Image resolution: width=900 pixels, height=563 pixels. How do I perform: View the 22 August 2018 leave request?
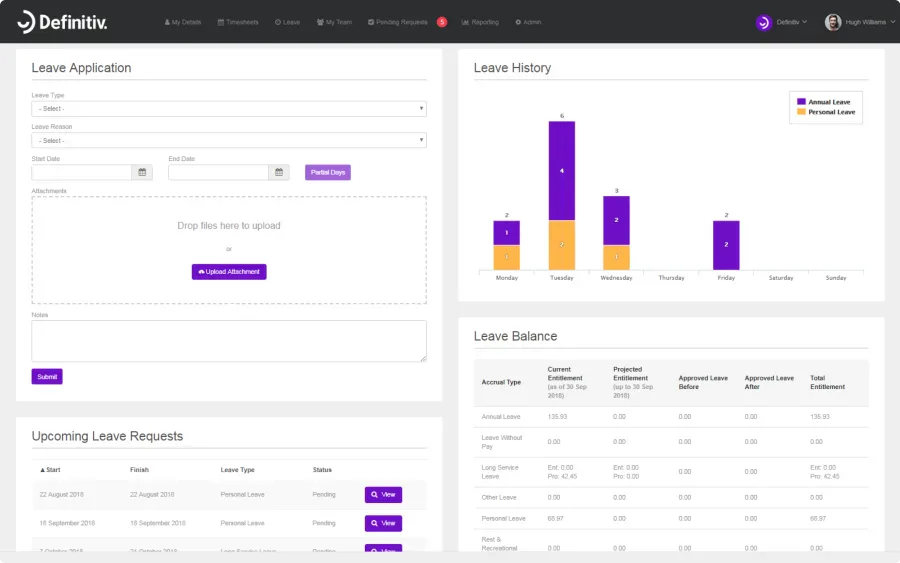[383, 495]
